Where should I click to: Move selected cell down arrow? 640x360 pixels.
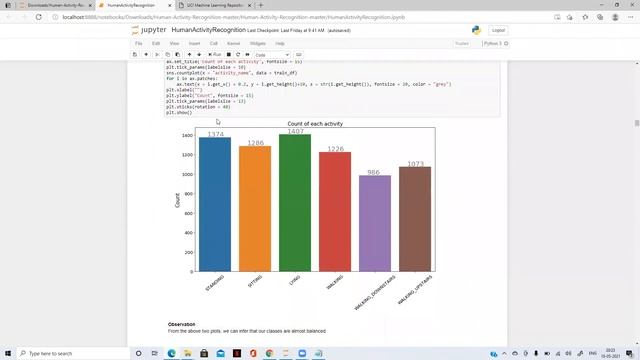[x=199, y=55]
